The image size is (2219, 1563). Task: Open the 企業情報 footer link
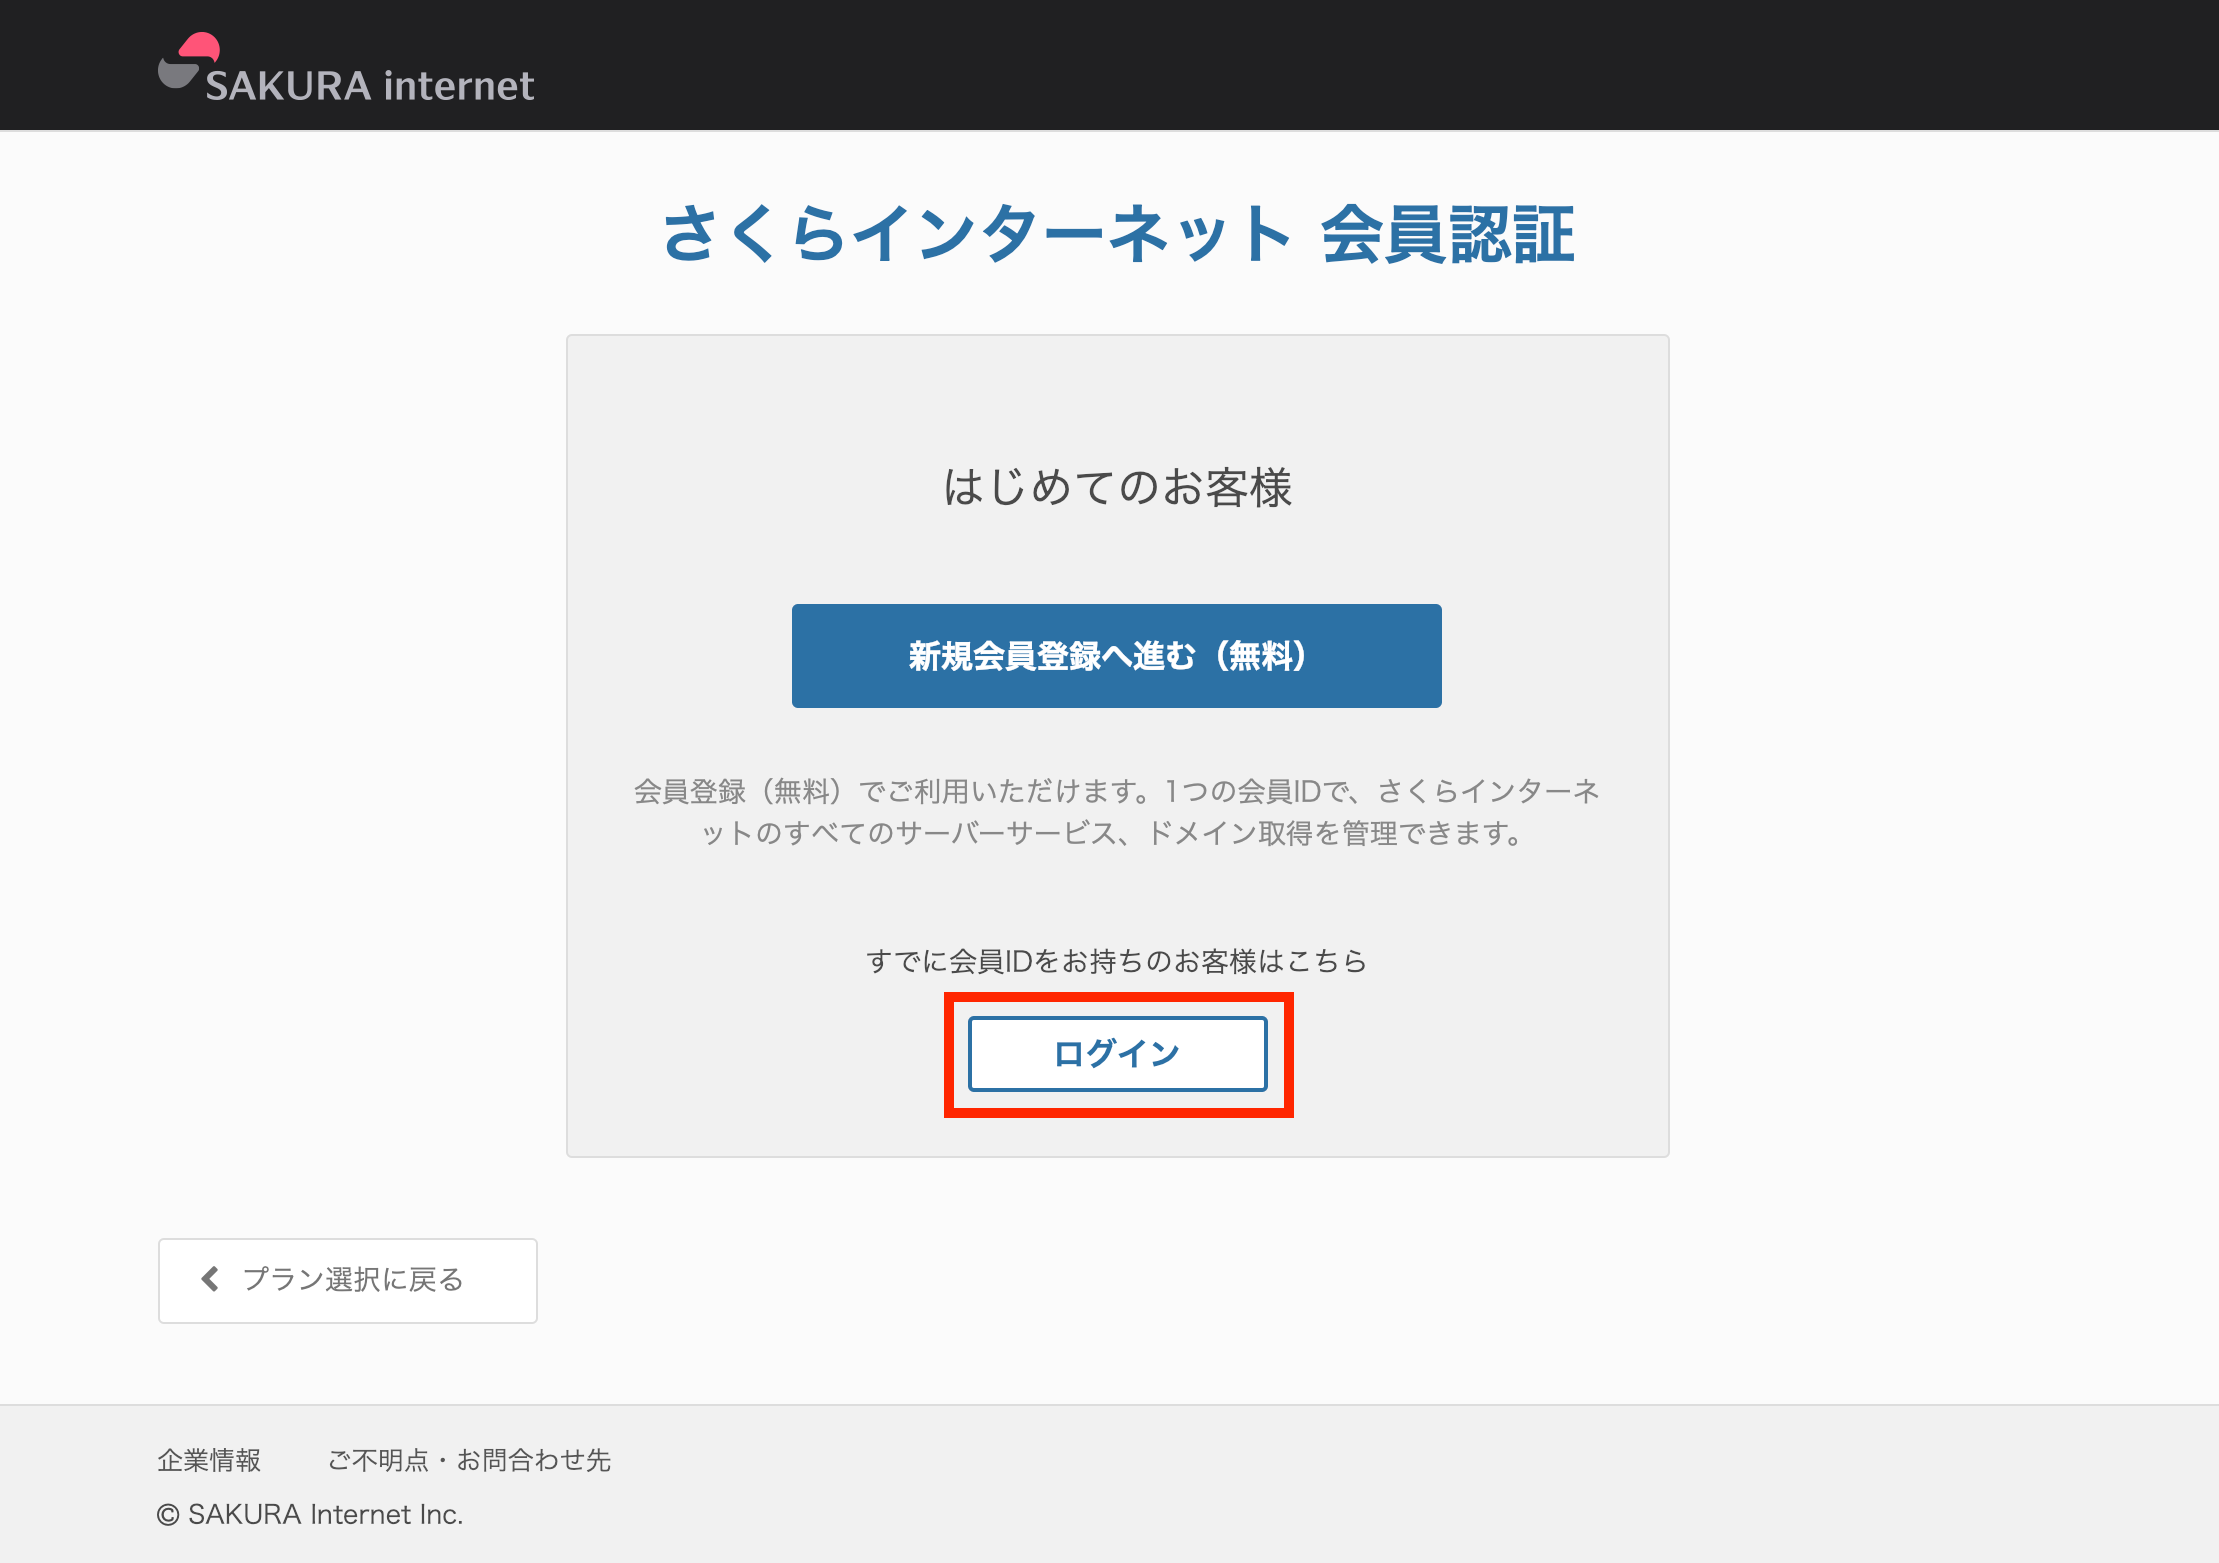pyautogui.click(x=209, y=1460)
